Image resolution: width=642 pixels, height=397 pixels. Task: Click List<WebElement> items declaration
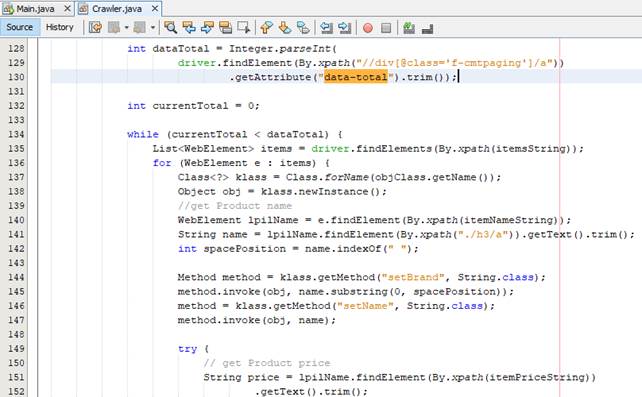point(222,149)
